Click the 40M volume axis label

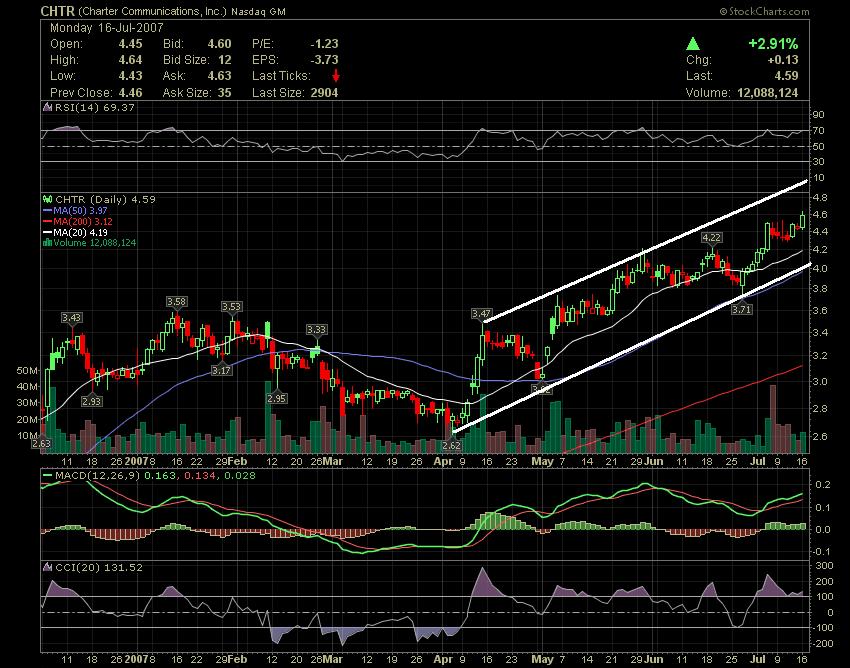[27, 387]
